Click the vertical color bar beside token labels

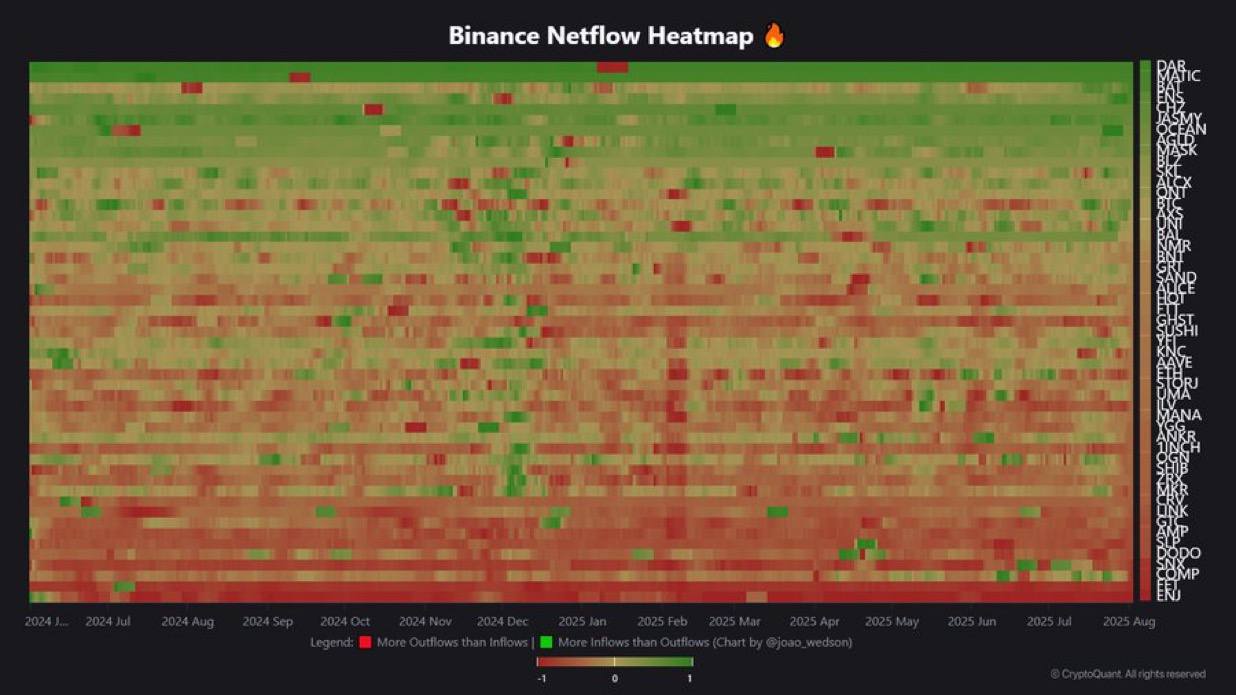click(x=1145, y=331)
